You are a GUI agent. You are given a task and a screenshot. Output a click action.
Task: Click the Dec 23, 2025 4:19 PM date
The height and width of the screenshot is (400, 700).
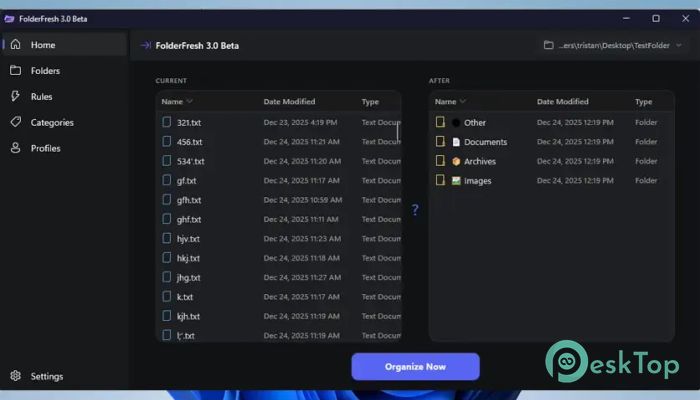coord(300,122)
